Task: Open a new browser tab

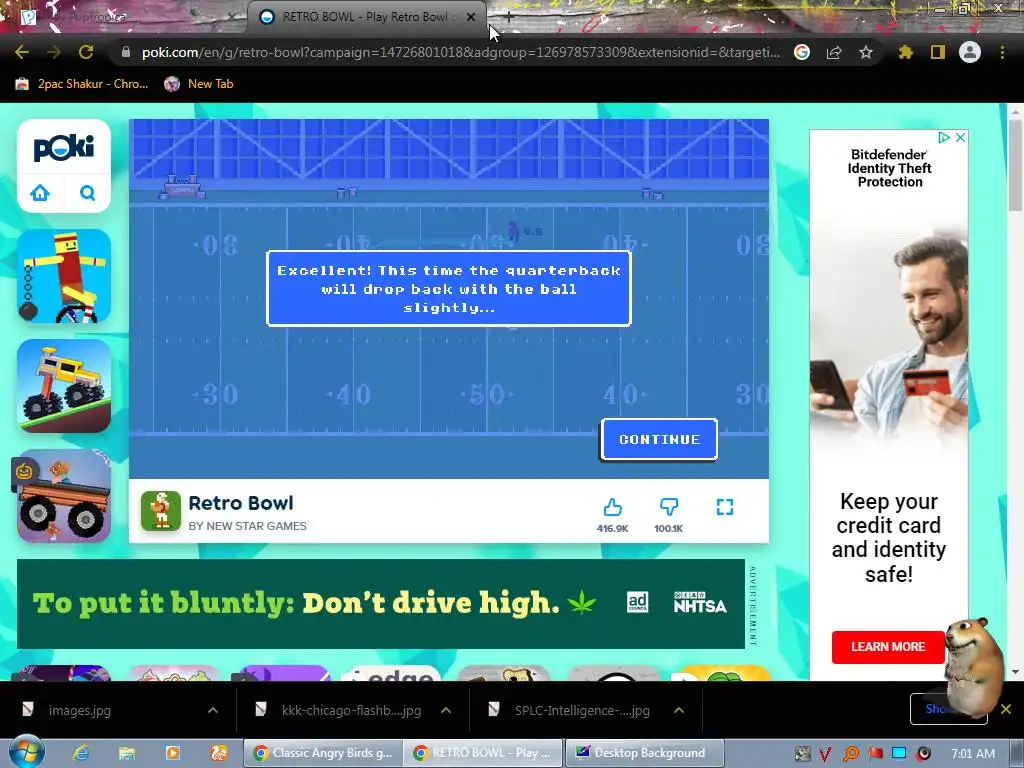Action: pos(509,18)
